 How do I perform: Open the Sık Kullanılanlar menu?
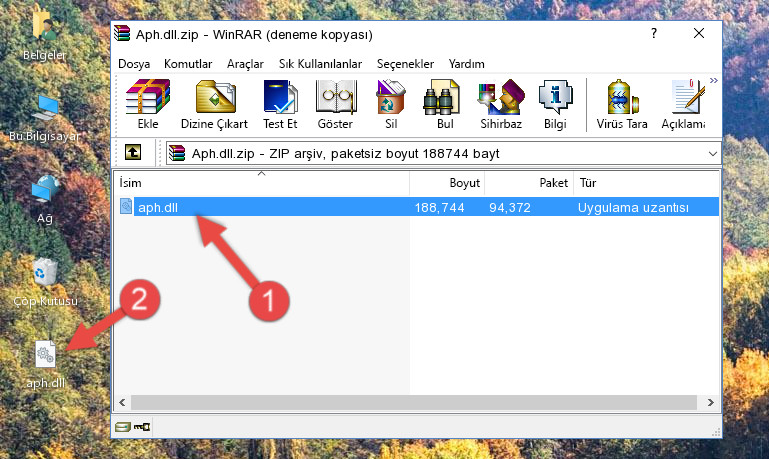pyautogui.click(x=320, y=64)
